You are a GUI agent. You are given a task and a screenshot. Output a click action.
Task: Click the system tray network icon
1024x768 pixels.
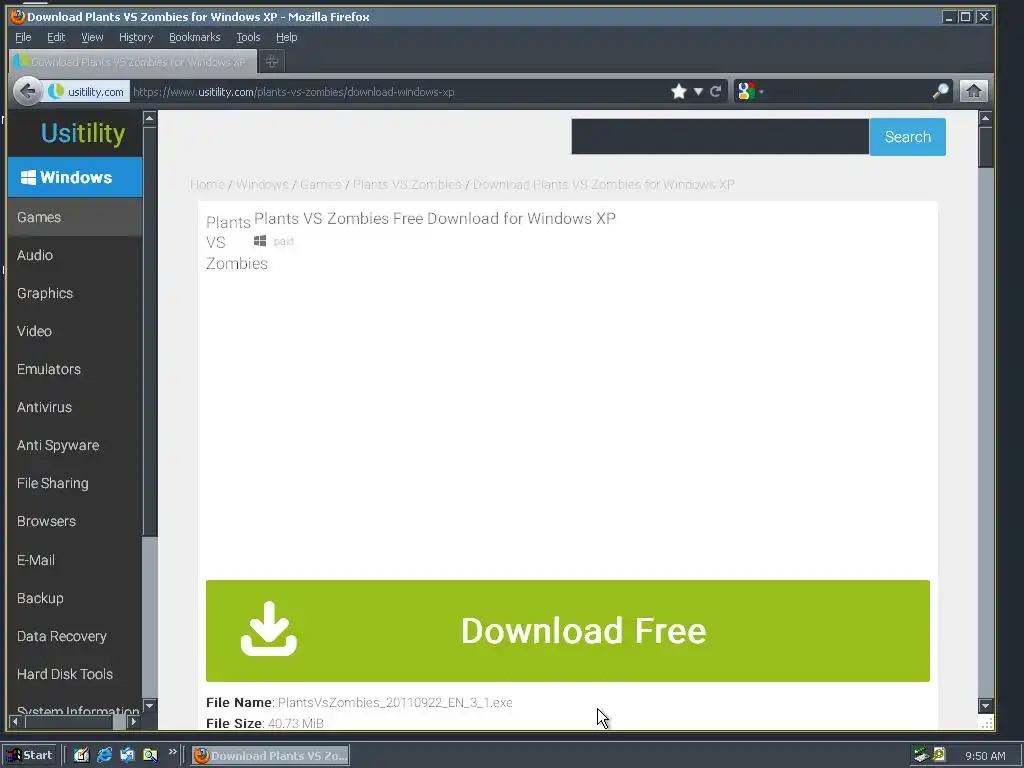click(921, 755)
